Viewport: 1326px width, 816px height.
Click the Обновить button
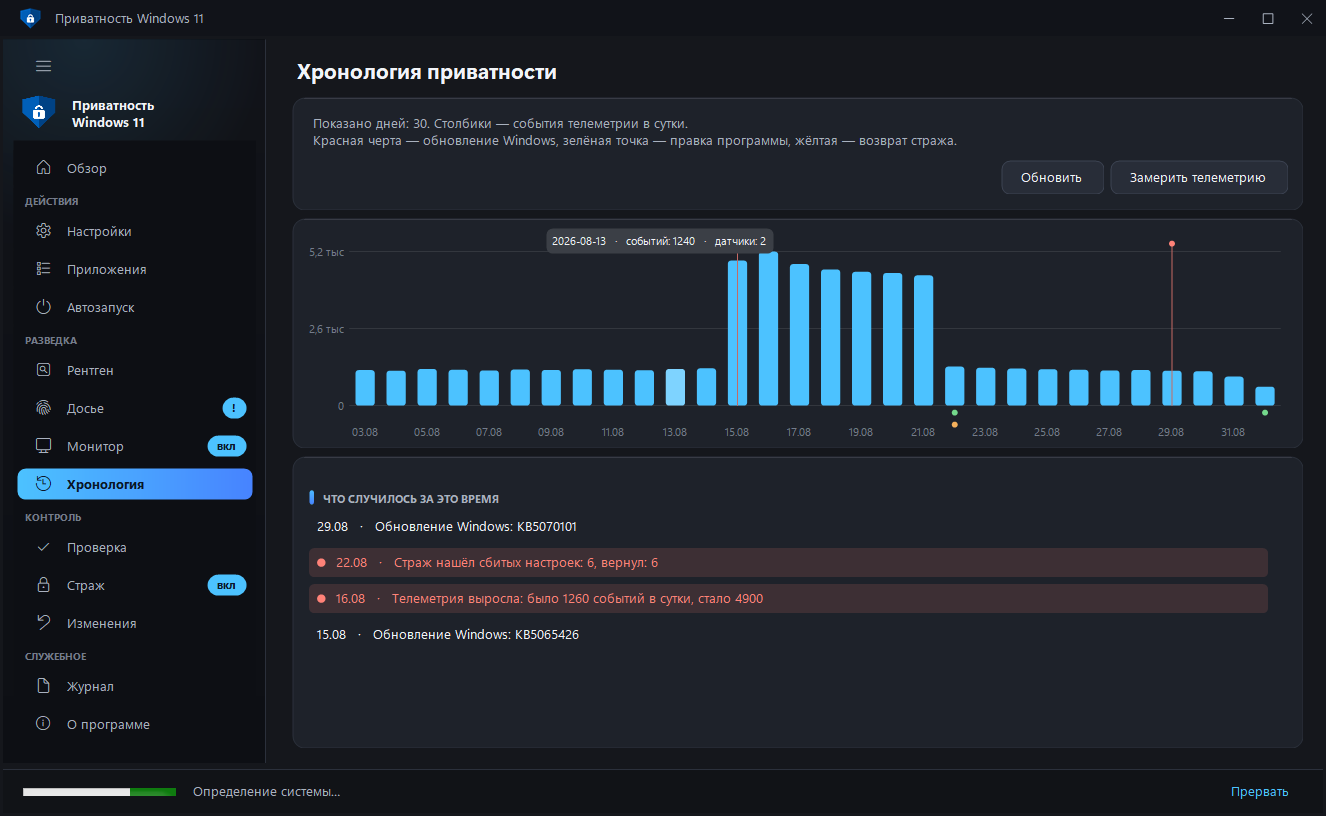pyautogui.click(x=1052, y=178)
